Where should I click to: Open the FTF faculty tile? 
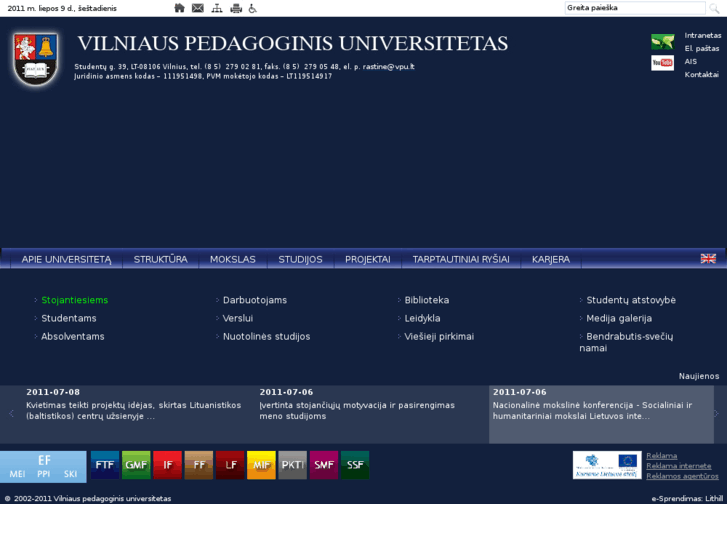click(105, 465)
